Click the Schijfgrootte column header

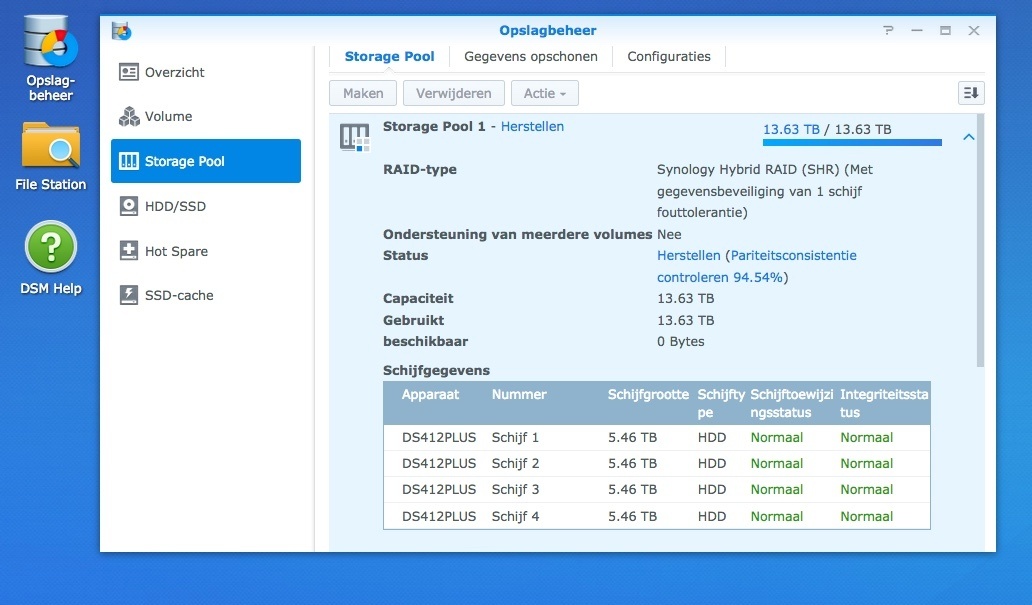[x=648, y=394]
